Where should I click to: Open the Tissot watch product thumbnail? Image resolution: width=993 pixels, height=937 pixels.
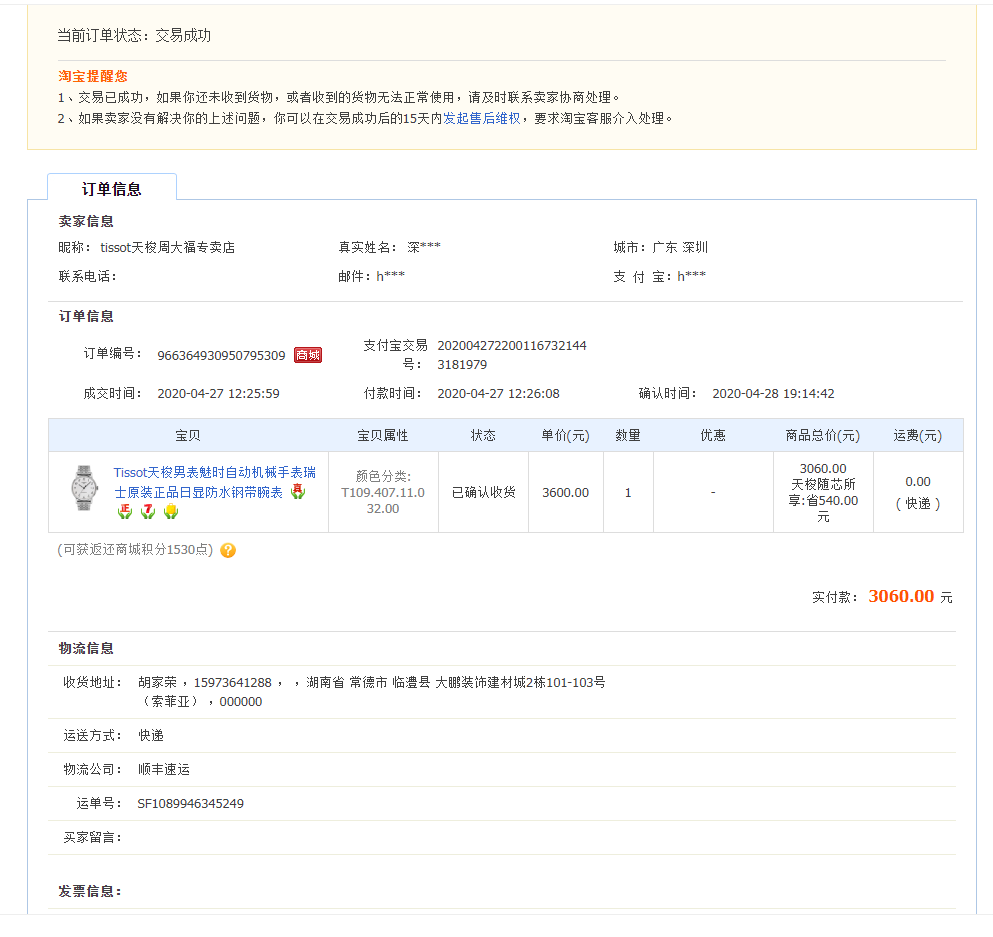pyautogui.click(x=84, y=488)
